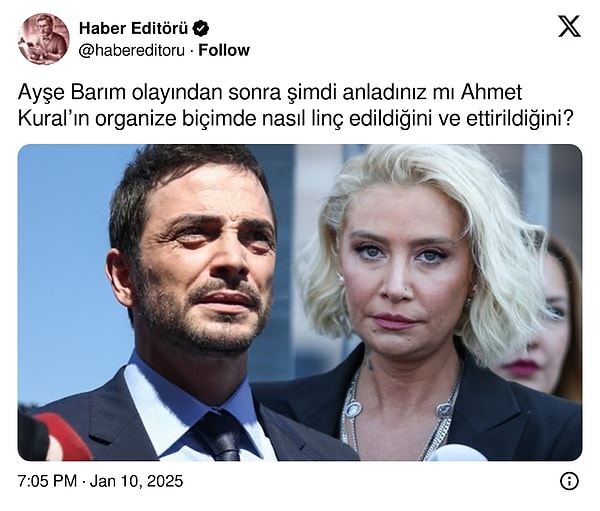Follow the Haber Editörü account
The height and width of the screenshot is (511, 600).
[x=224, y=50]
